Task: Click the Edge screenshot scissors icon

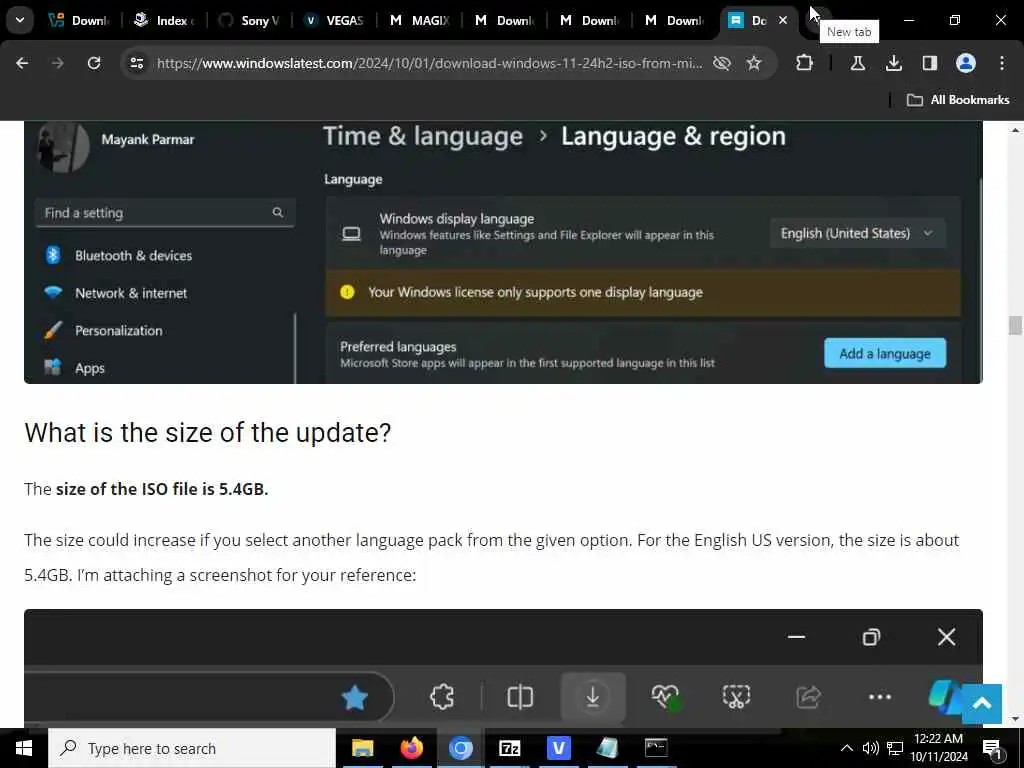Action: pyautogui.click(x=736, y=697)
